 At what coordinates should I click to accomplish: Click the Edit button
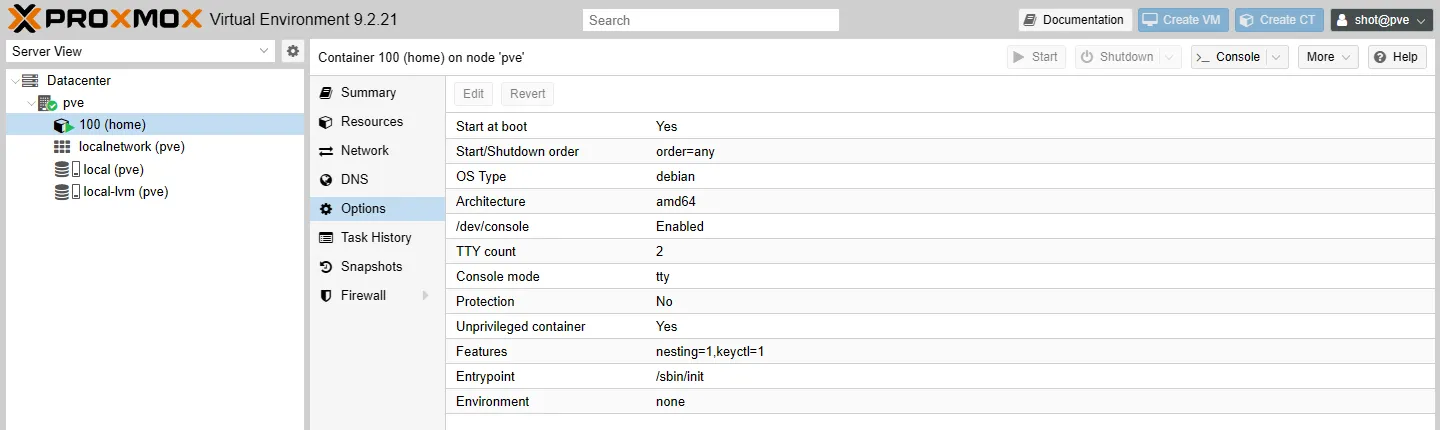coord(474,94)
